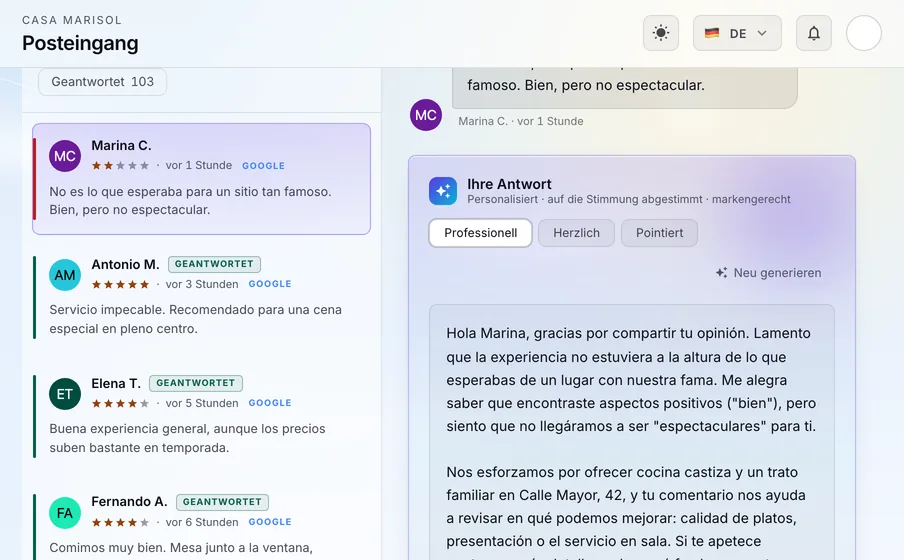Click the sparkle icon next to Neu generieren
The image size is (904, 560).
[721, 273]
